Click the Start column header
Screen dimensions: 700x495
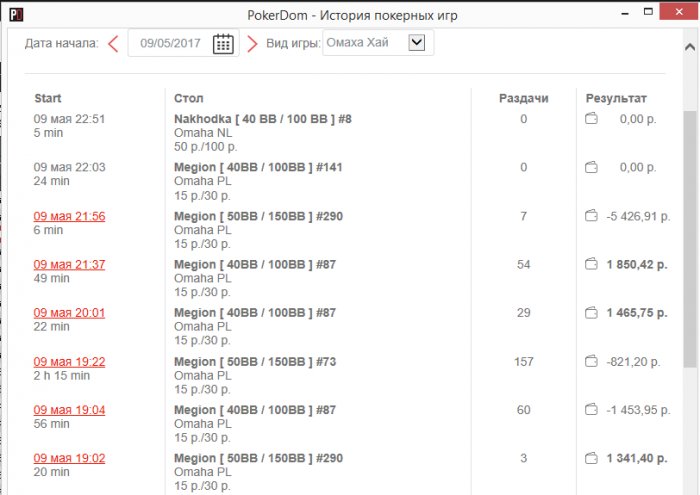click(x=48, y=98)
